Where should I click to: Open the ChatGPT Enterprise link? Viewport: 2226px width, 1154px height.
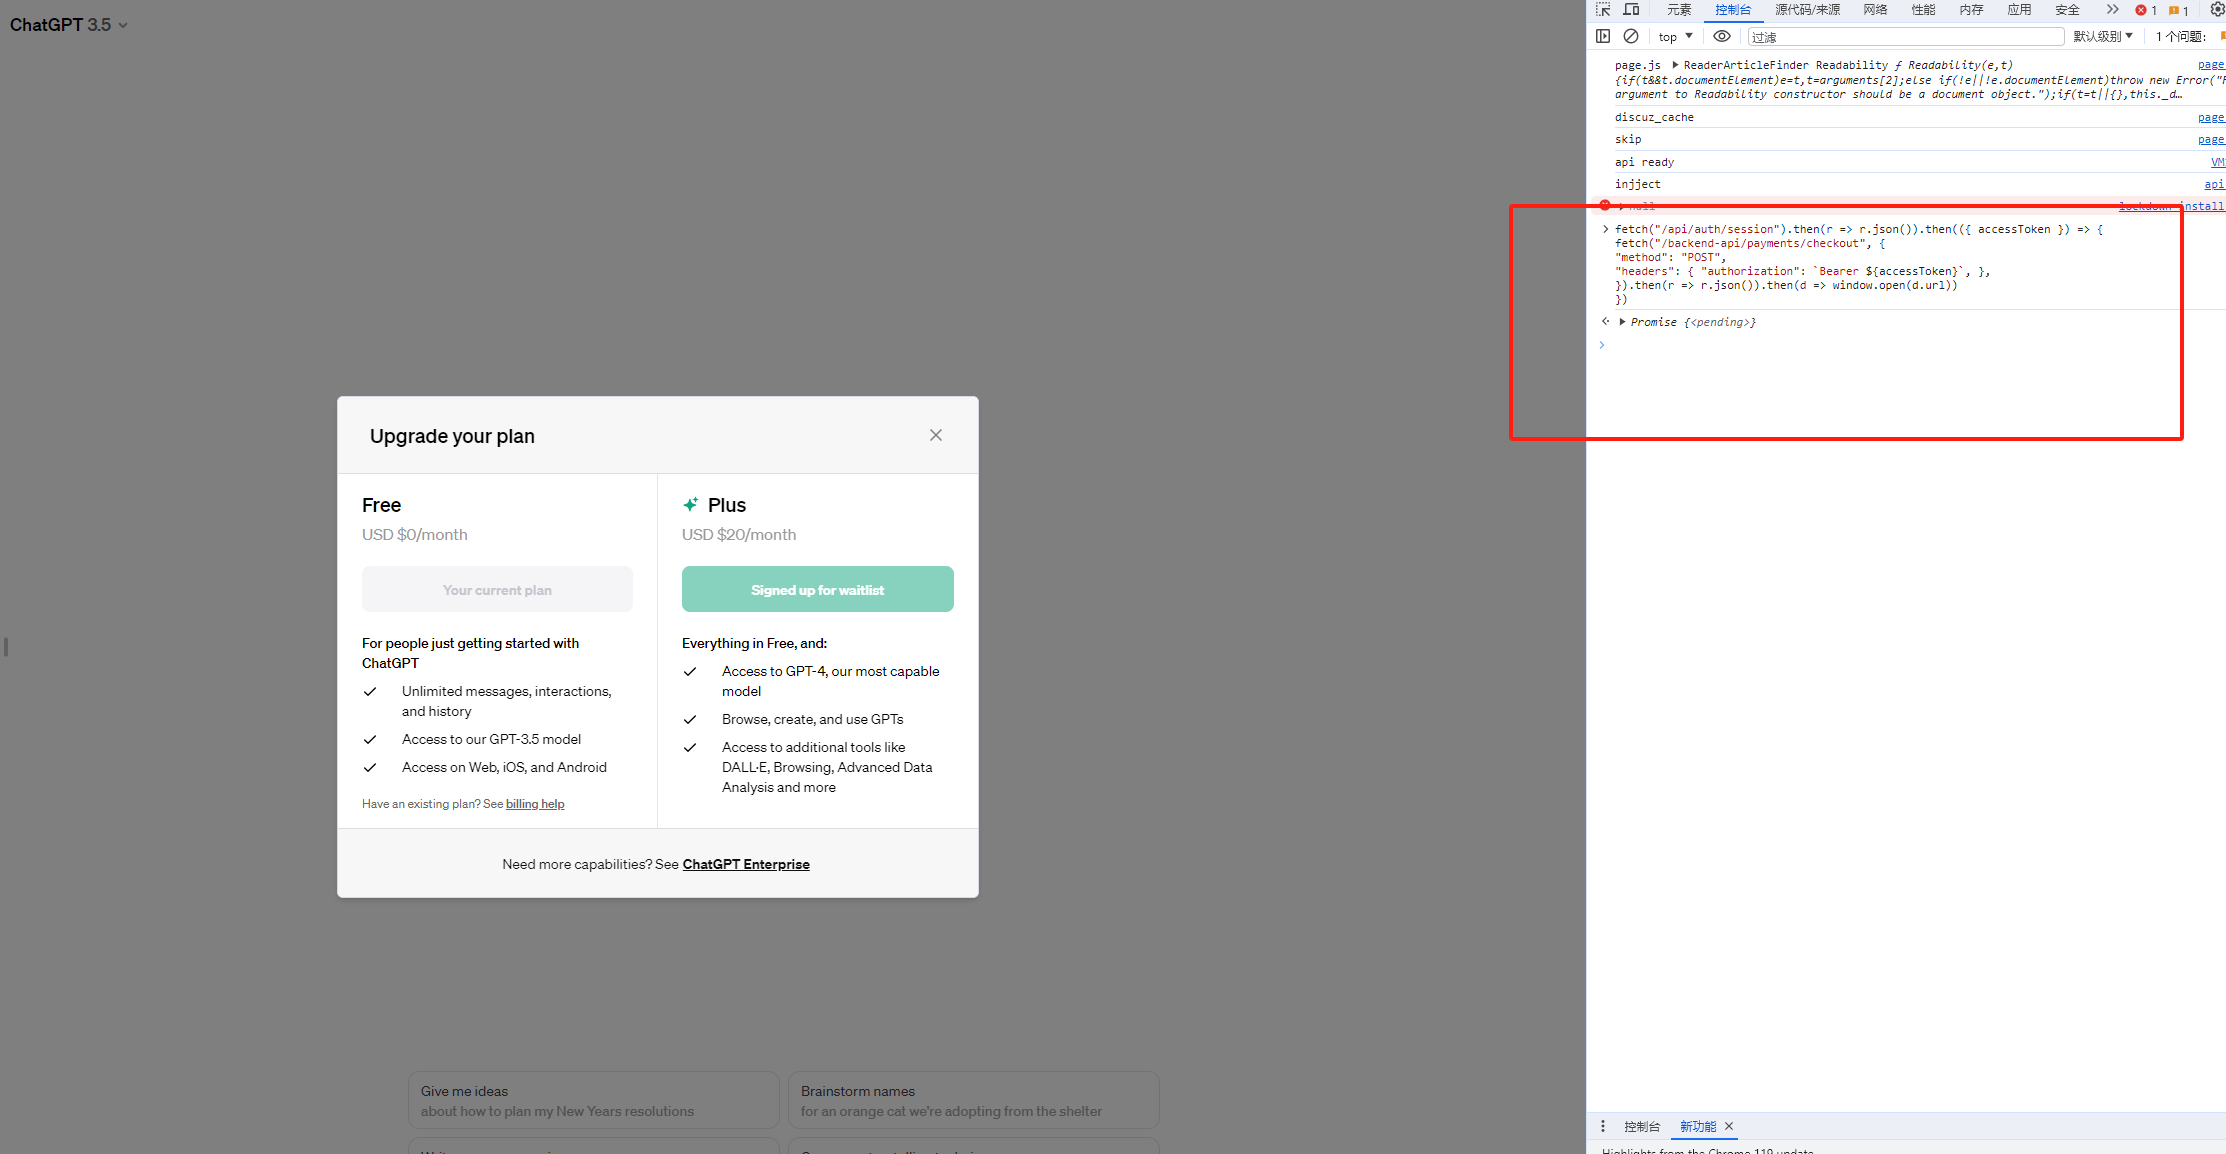(746, 864)
